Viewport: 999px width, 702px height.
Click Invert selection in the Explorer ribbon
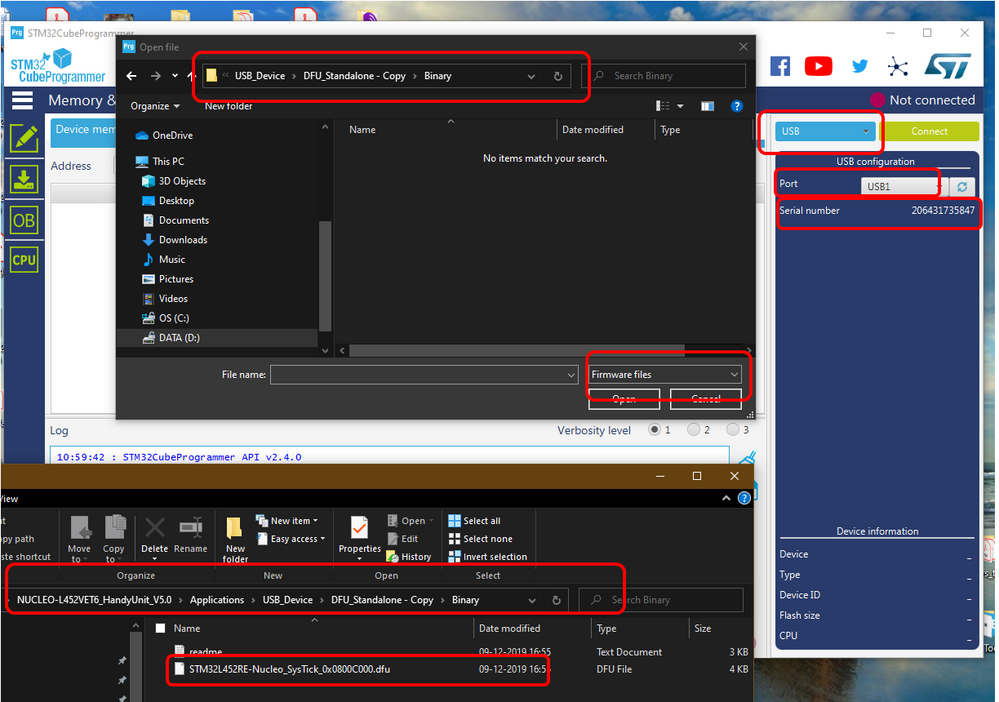(488, 557)
